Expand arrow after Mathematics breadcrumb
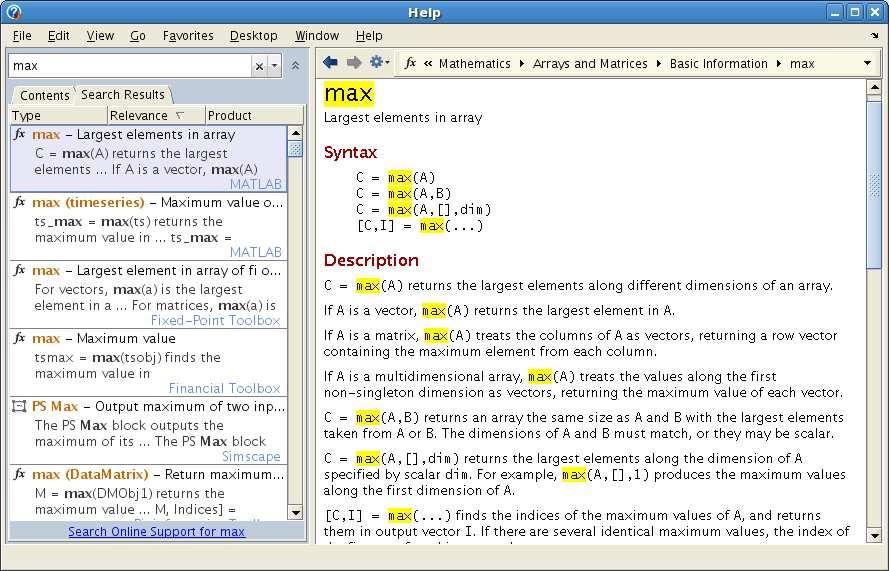This screenshot has width=889, height=571. tap(522, 64)
